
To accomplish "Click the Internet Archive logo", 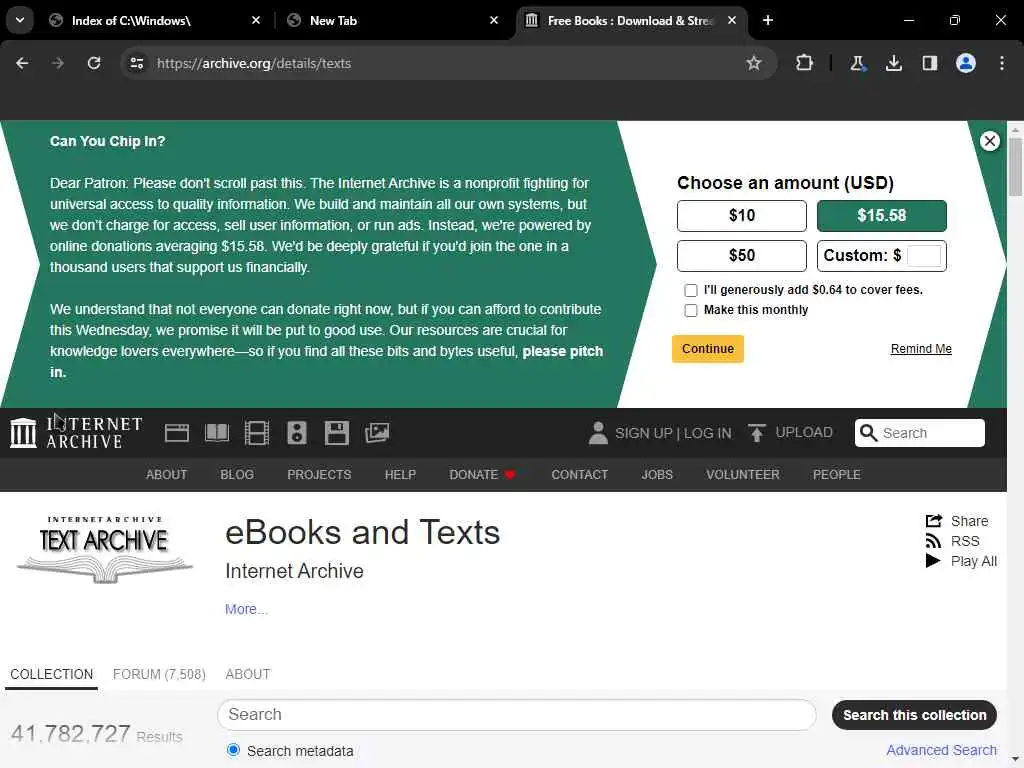I will click(76, 432).
